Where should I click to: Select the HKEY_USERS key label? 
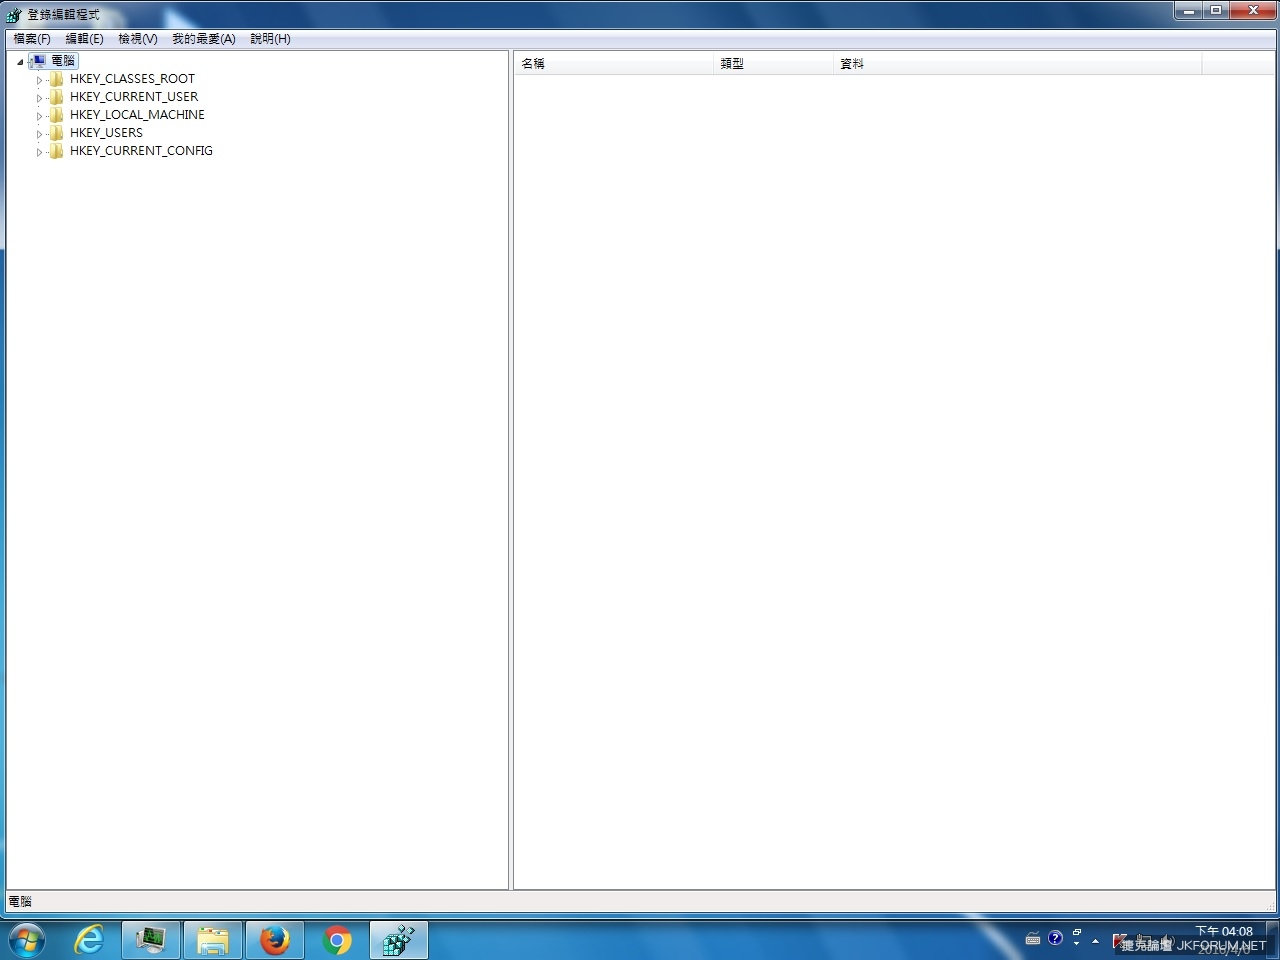pos(106,133)
